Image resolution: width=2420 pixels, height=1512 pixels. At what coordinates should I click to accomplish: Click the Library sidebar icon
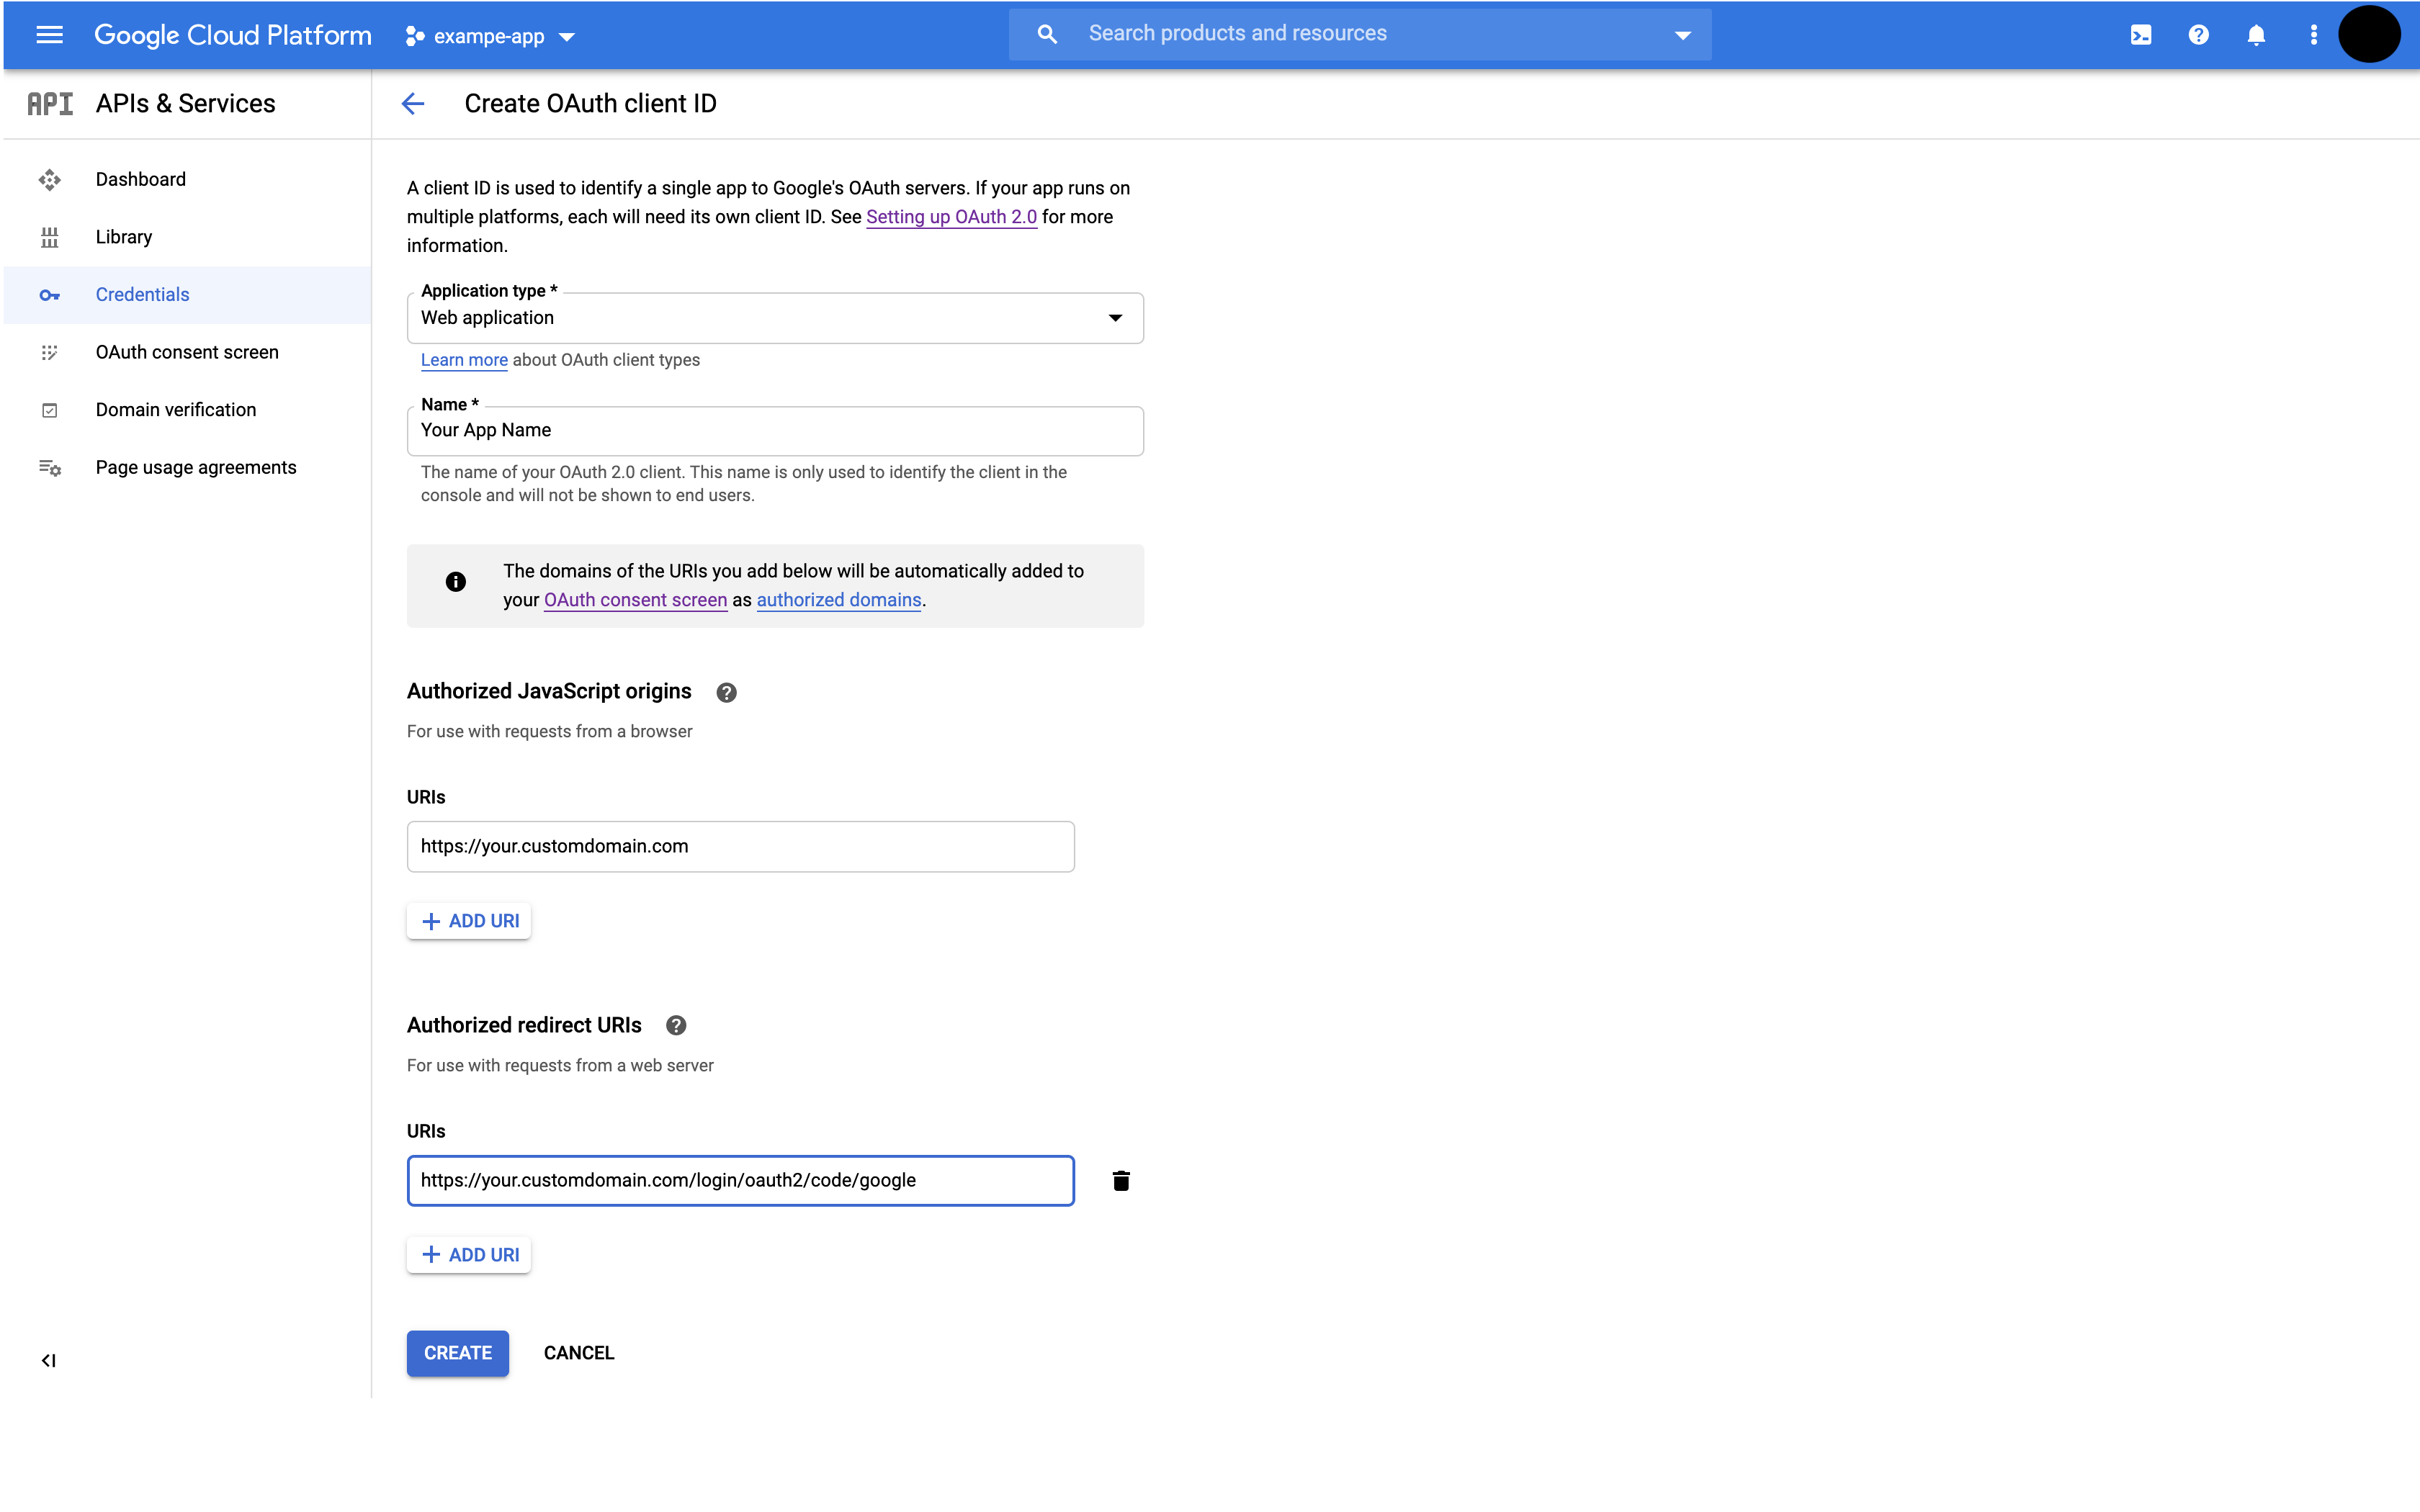tap(49, 237)
